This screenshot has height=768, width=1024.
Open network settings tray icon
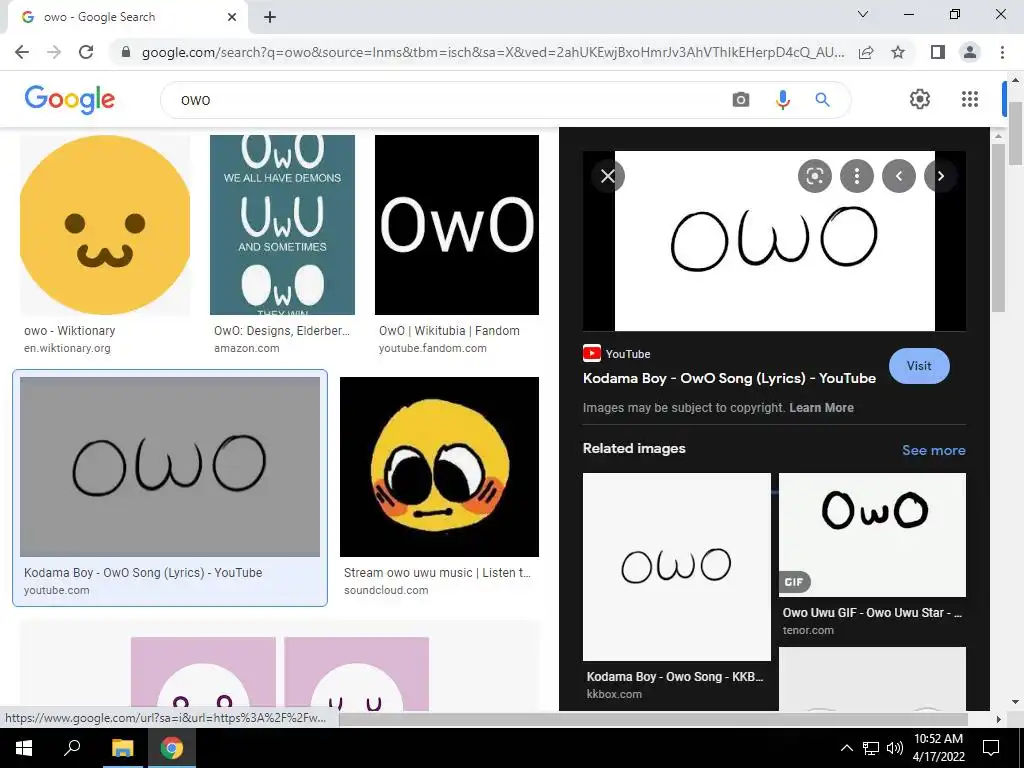click(x=871, y=748)
